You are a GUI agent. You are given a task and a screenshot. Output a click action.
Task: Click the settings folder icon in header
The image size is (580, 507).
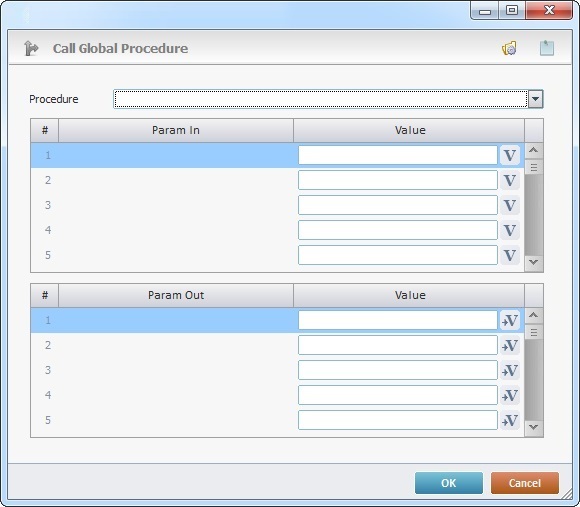[x=509, y=48]
